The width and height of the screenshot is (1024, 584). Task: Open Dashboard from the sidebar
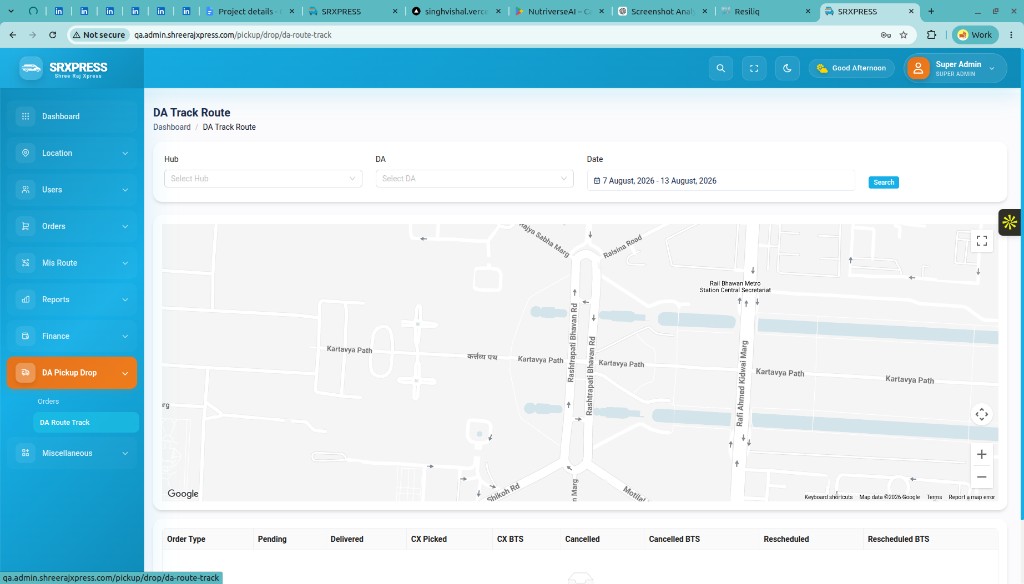coord(72,116)
